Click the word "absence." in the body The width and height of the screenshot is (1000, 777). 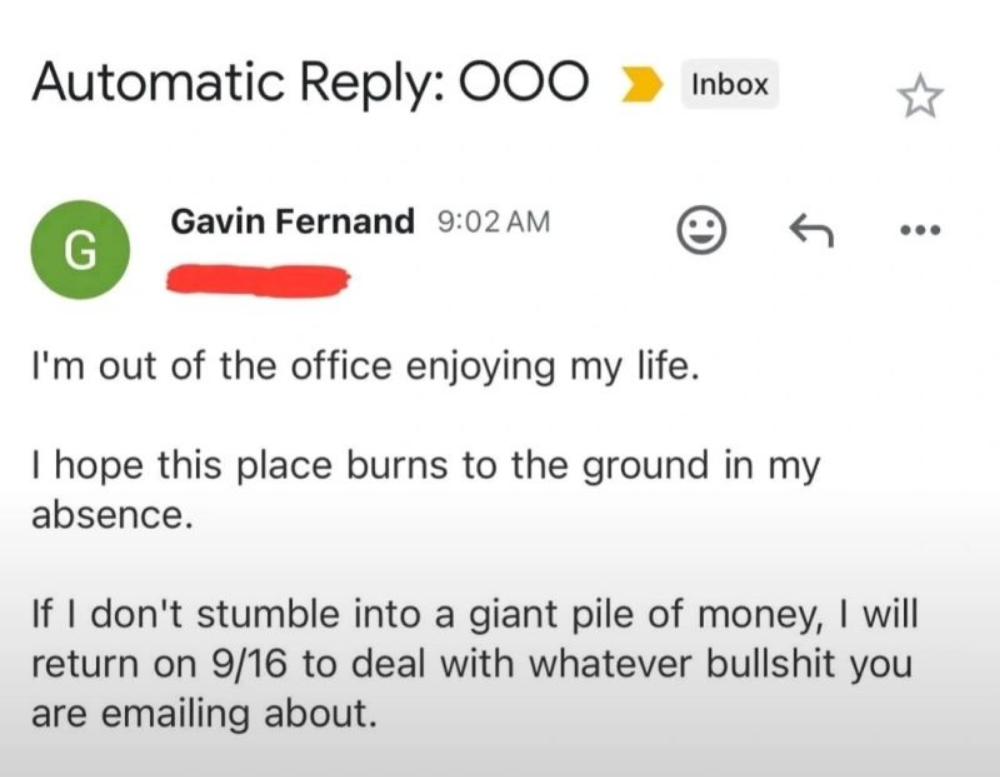click(110, 515)
